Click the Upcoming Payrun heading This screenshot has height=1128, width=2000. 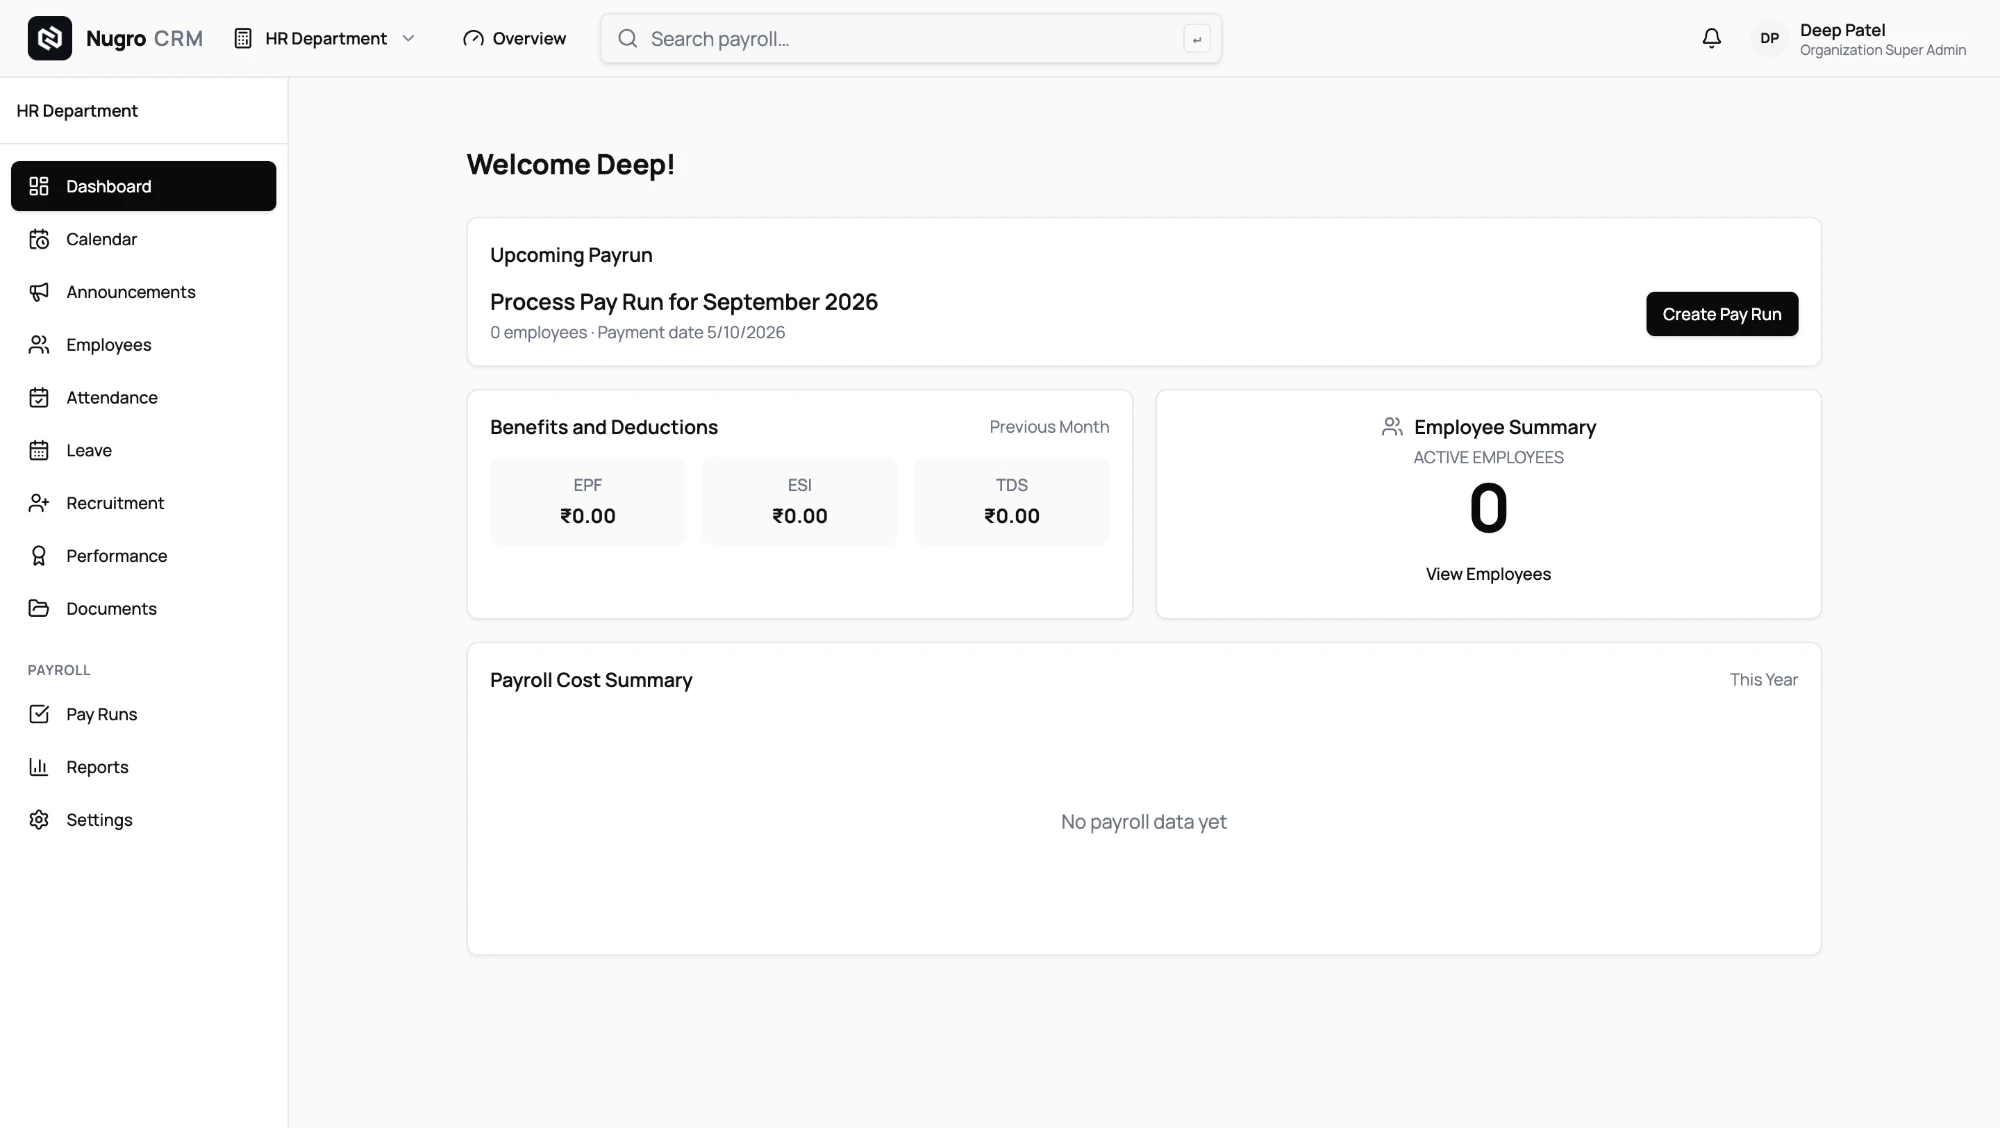571,255
